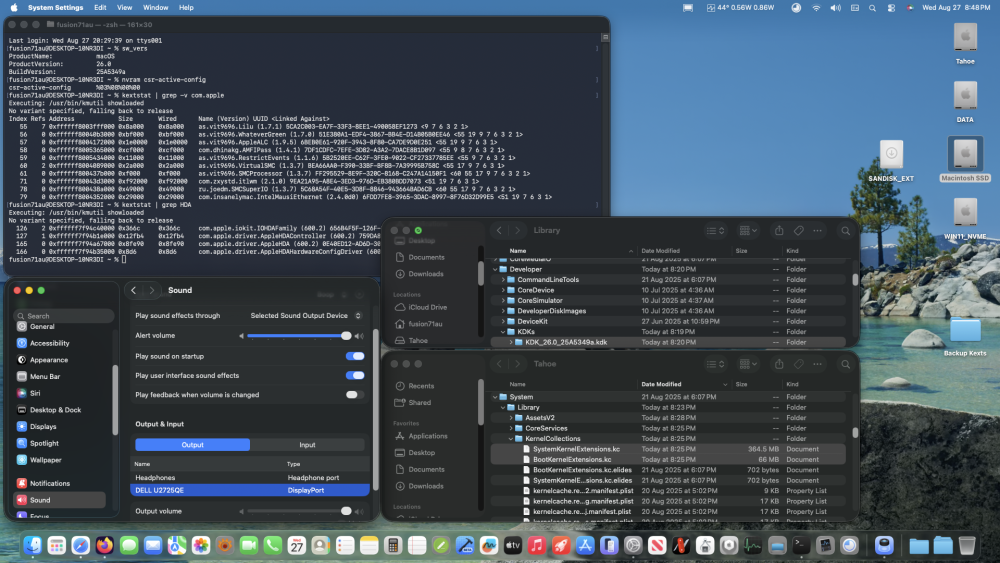Open the Help menu
The width and height of the screenshot is (1000, 563).
click(x=186, y=8)
